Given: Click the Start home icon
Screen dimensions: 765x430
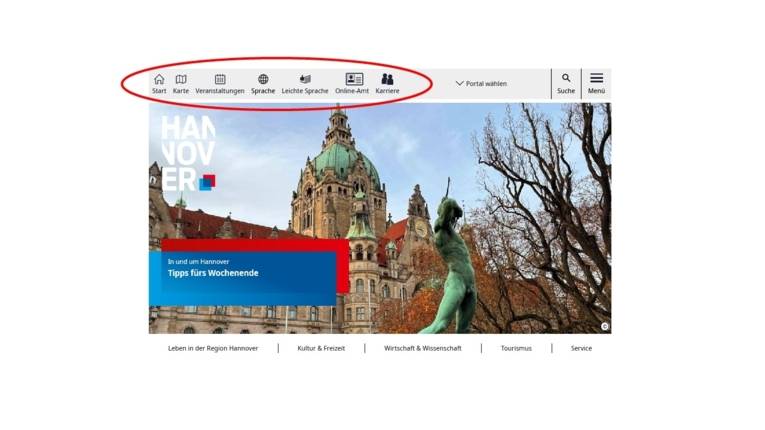Looking at the screenshot, I should (x=159, y=80).
